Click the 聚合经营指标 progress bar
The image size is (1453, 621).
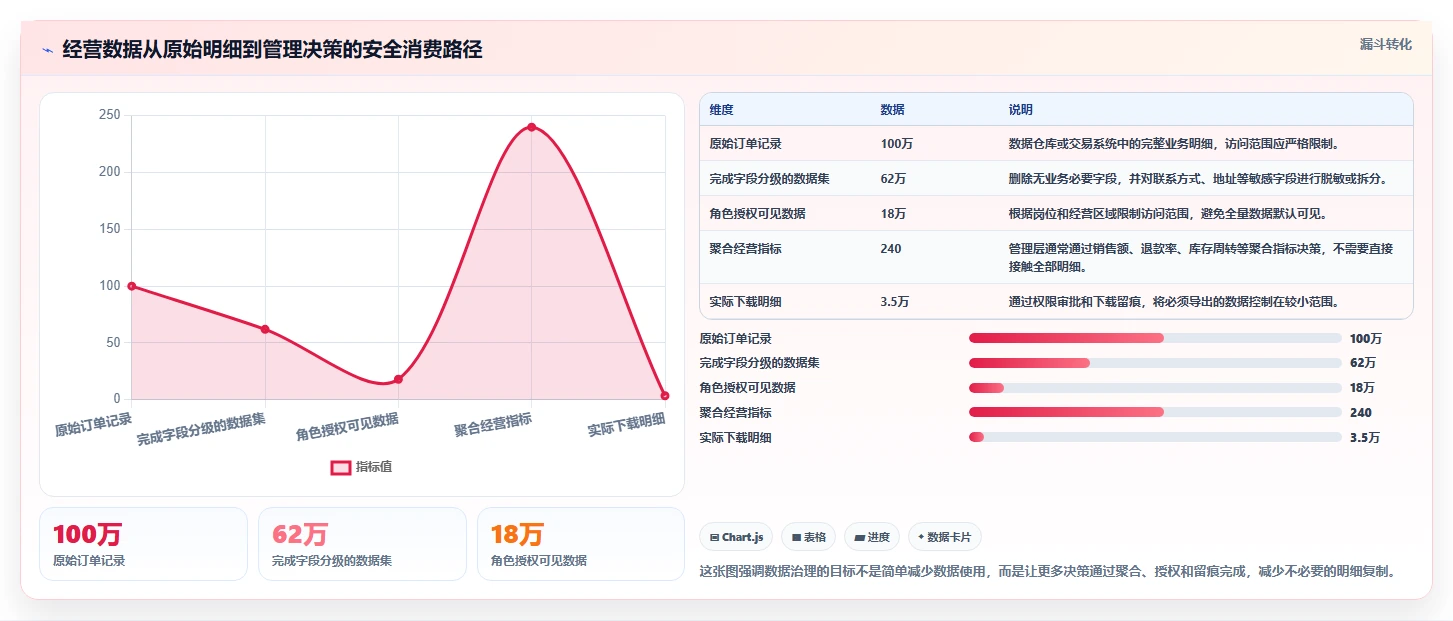tap(1155, 413)
